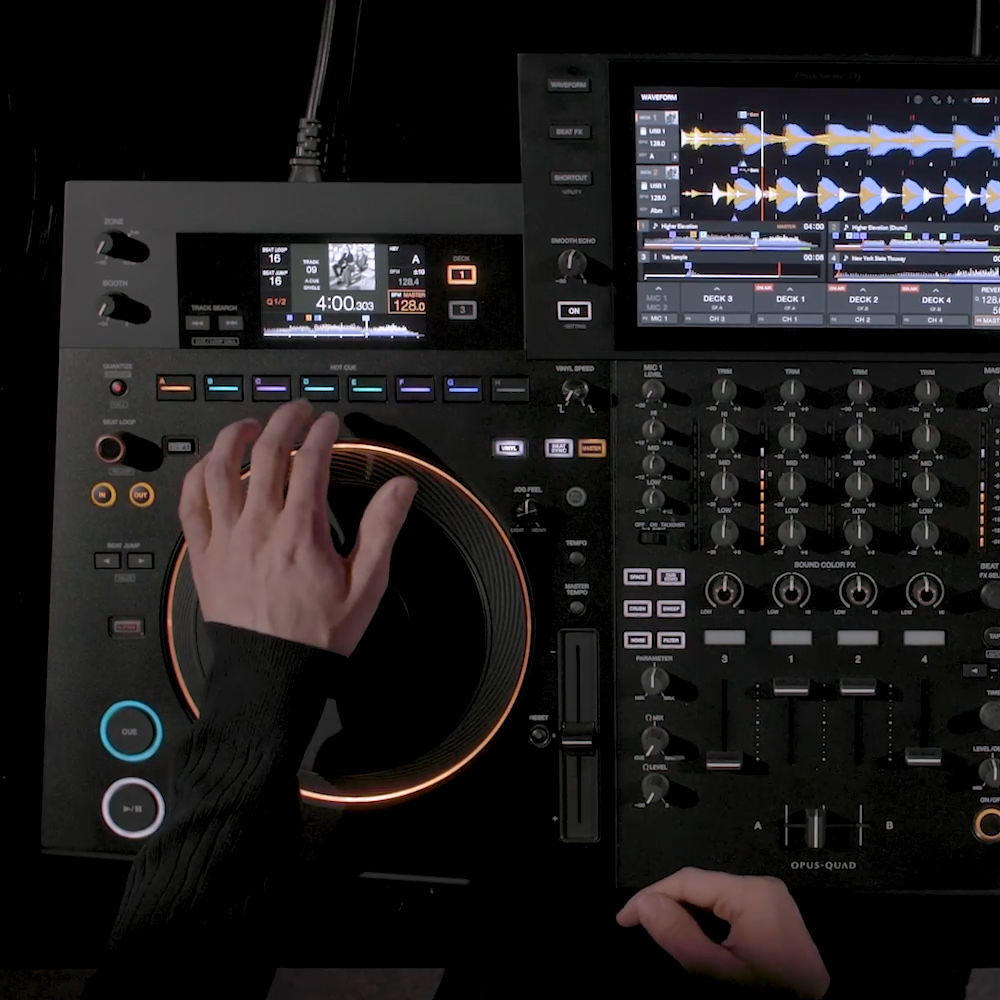Select the FILTER Sound Color FX button

(671, 640)
